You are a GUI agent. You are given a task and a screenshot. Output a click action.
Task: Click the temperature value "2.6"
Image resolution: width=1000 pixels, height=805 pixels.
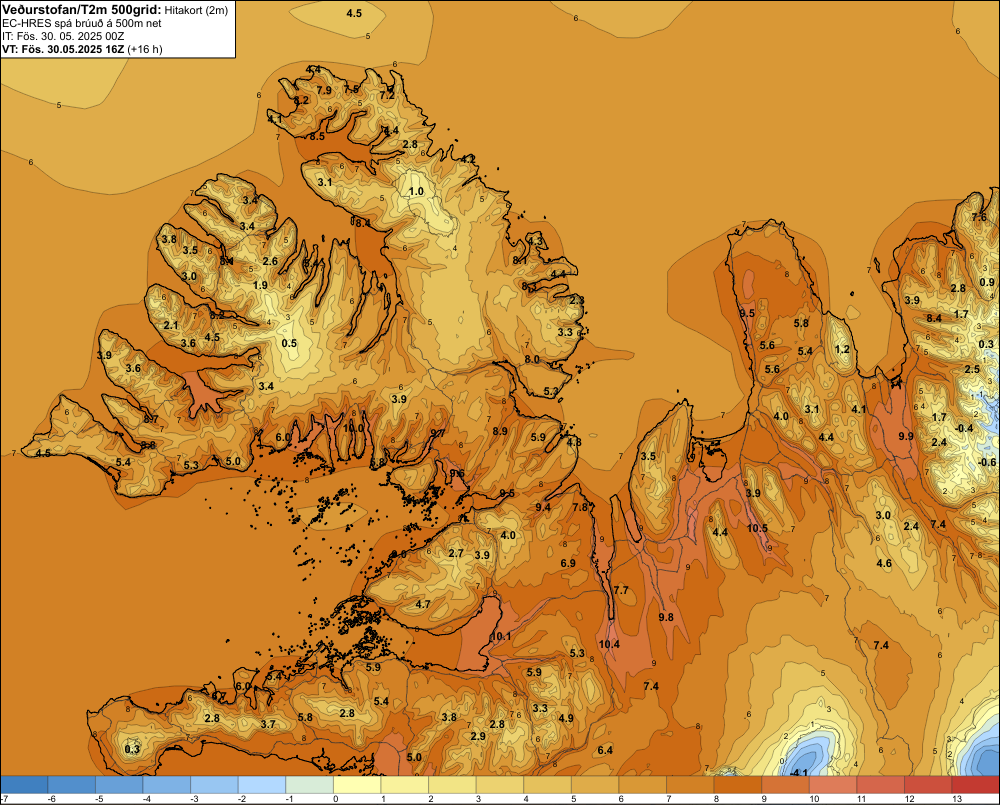(x=270, y=261)
